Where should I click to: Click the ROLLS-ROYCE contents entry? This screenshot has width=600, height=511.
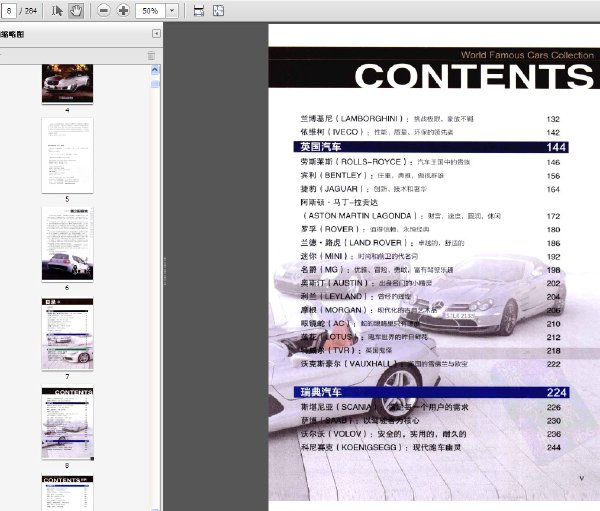point(385,162)
